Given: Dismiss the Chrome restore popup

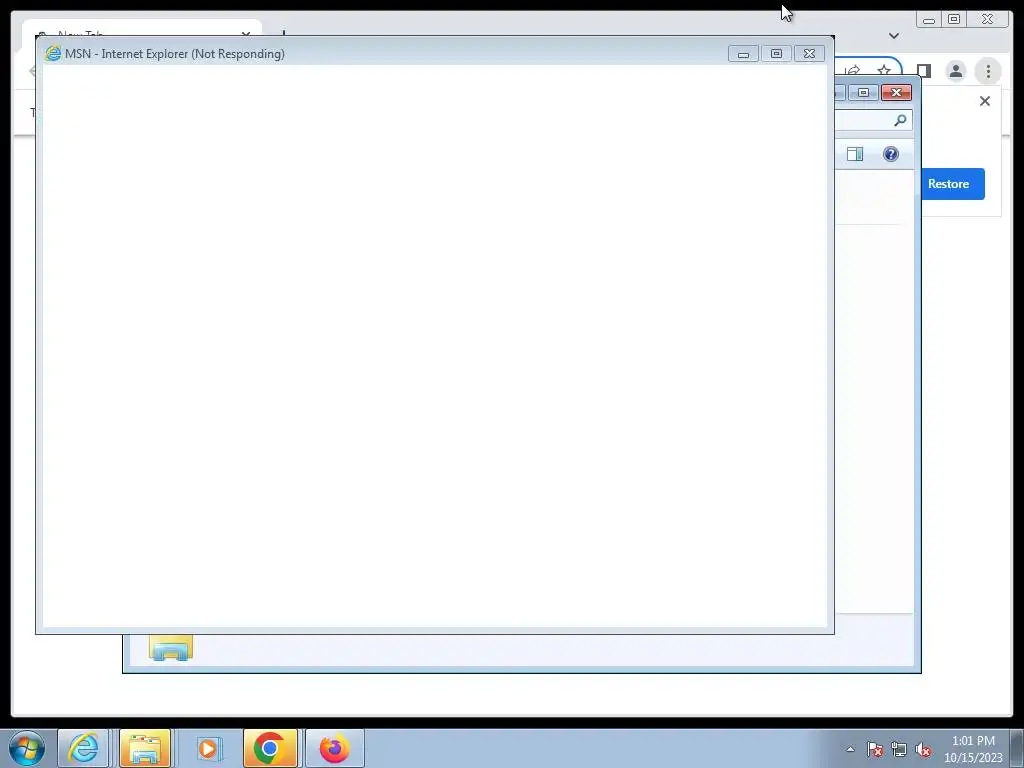Looking at the screenshot, I should [x=985, y=101].
